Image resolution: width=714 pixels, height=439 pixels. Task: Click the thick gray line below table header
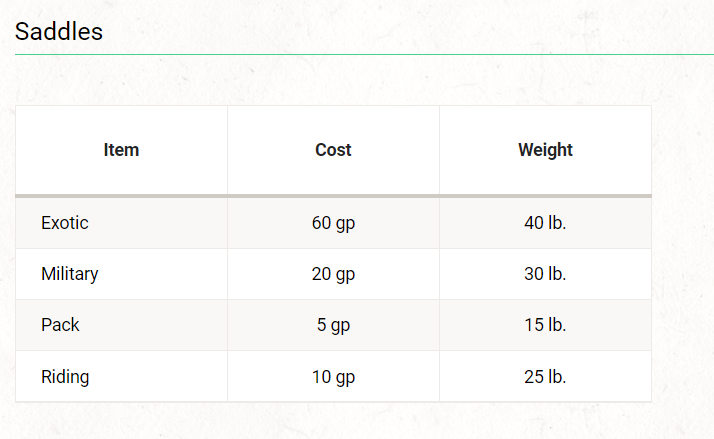pos(333,196)
